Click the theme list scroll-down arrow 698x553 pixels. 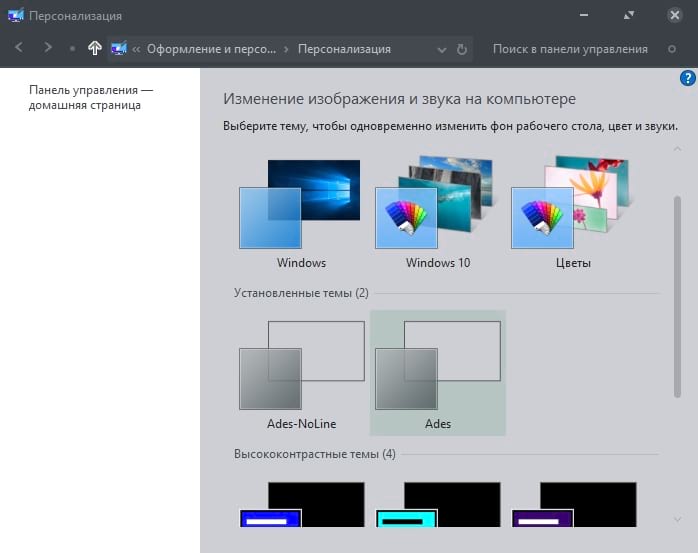point(678,519)
